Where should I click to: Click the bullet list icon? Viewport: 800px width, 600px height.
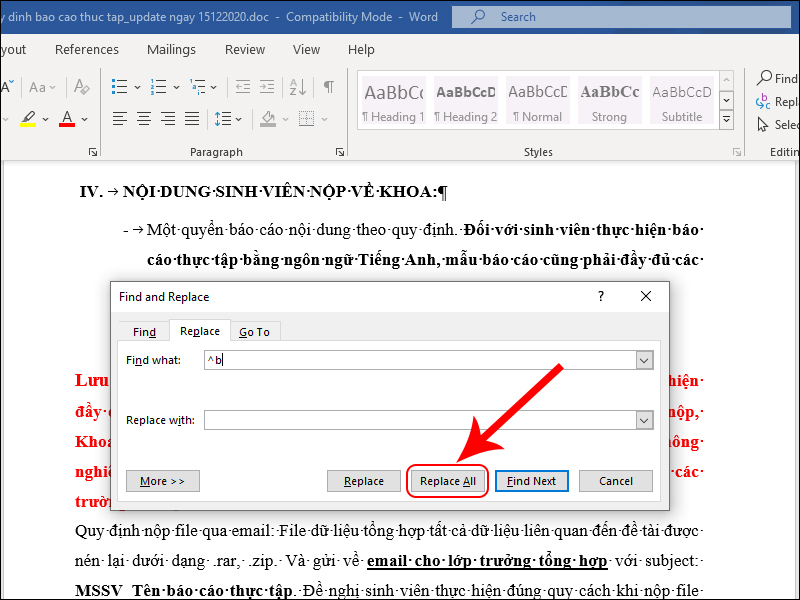point(120,87)
